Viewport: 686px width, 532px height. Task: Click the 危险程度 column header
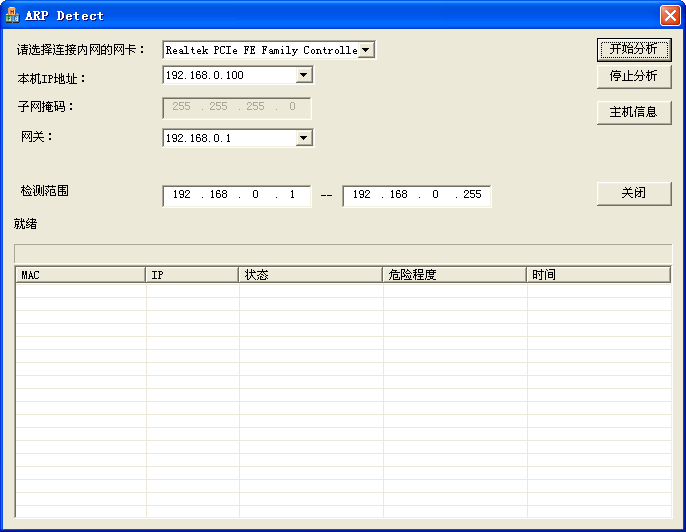(x=454, y=275)
